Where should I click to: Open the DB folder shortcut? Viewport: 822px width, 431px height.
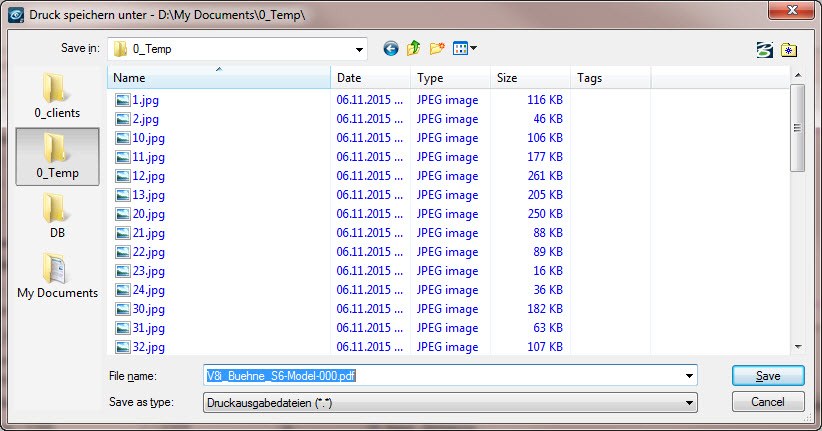[57, 216]
